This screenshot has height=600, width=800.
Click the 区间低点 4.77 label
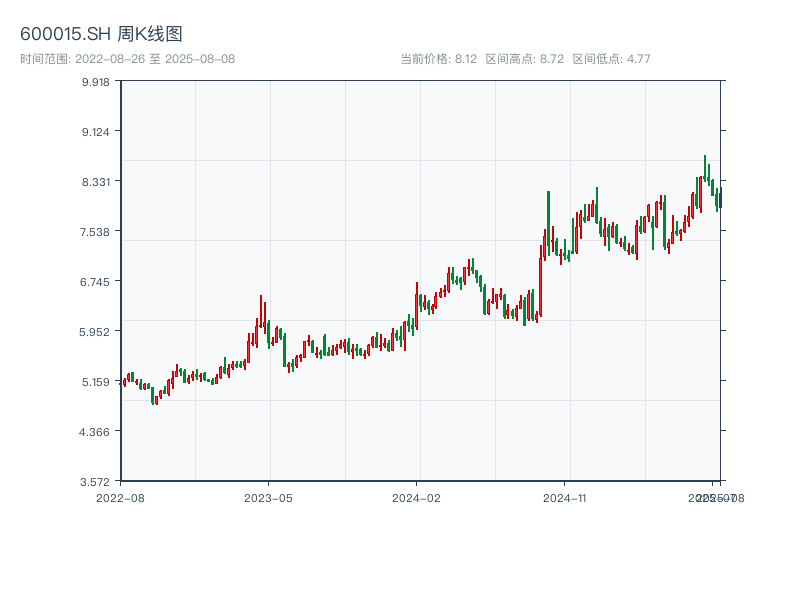(611, 59)
